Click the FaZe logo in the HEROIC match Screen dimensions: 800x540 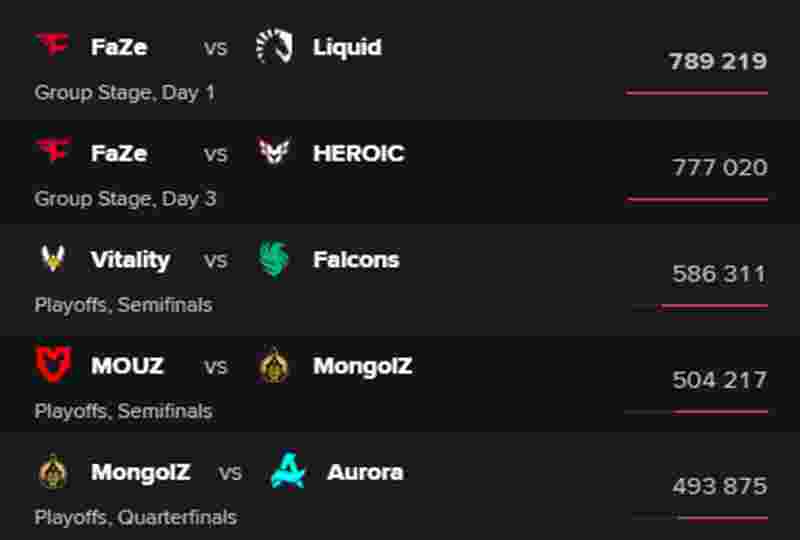coord(53,150)
